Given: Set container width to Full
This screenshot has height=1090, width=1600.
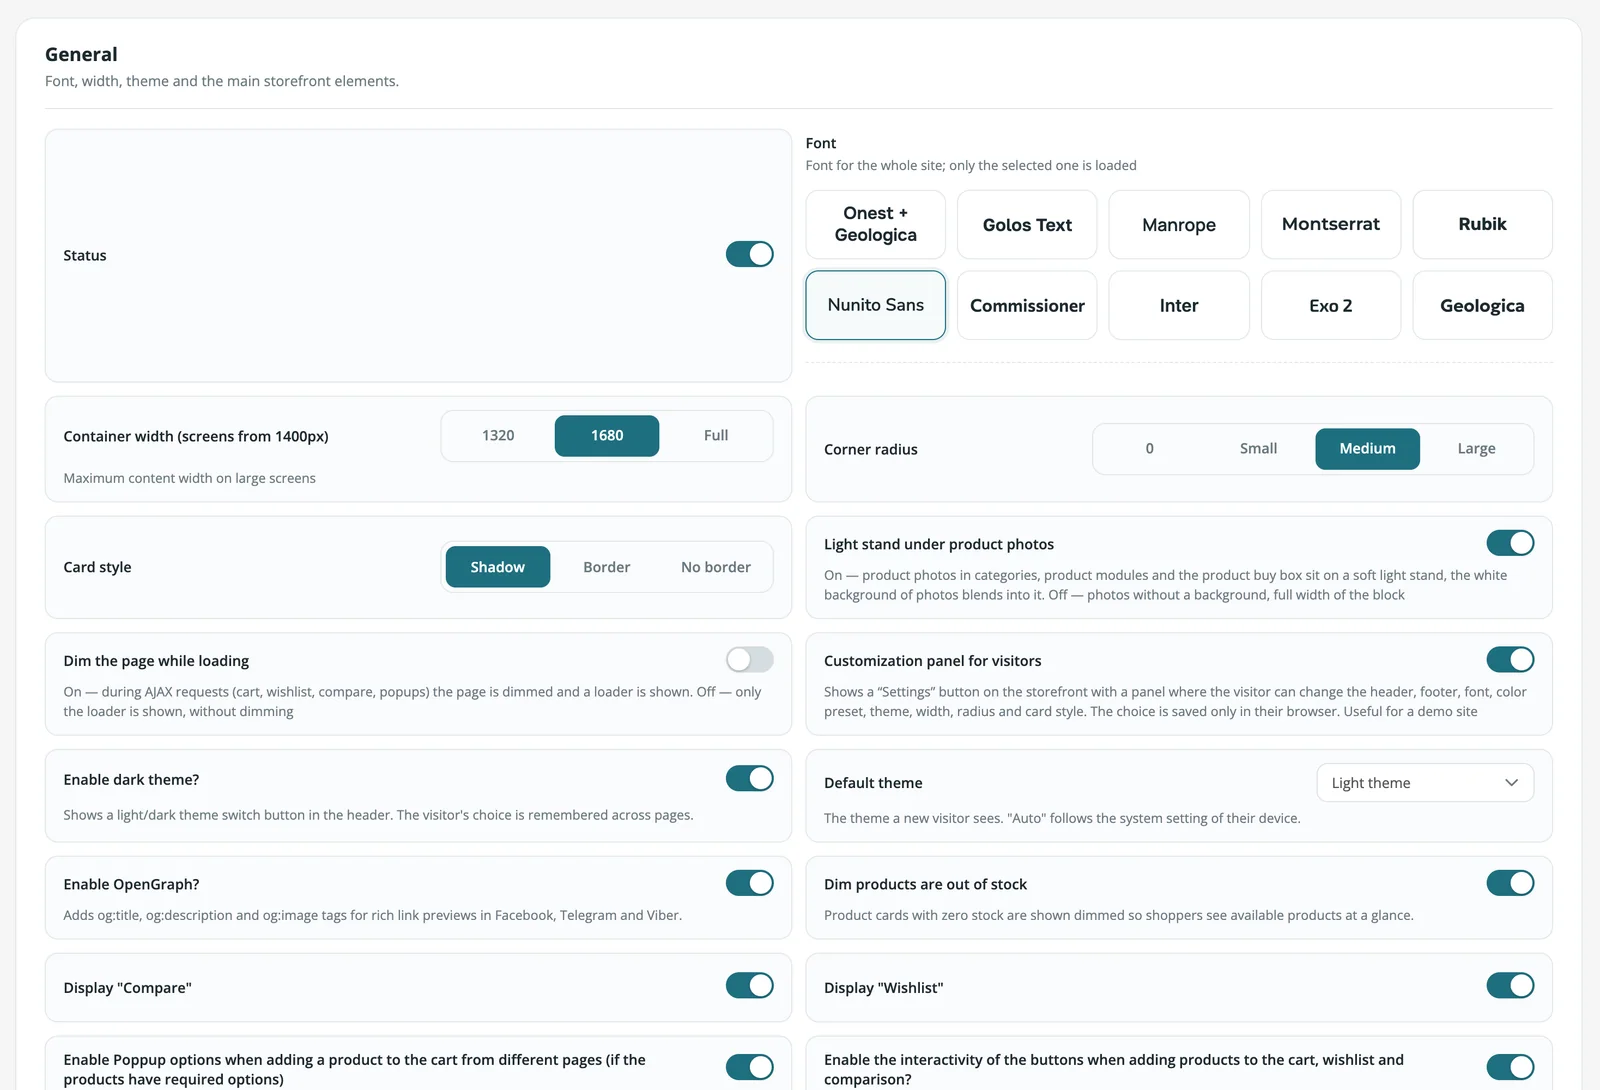Looking at the screenshot, I should point(716,436).
